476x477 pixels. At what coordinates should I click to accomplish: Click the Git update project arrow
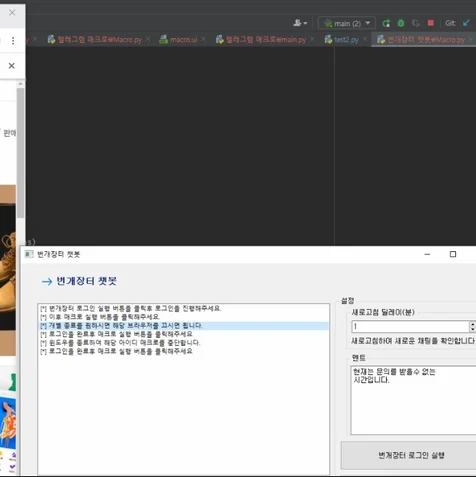tap(466, 23)
